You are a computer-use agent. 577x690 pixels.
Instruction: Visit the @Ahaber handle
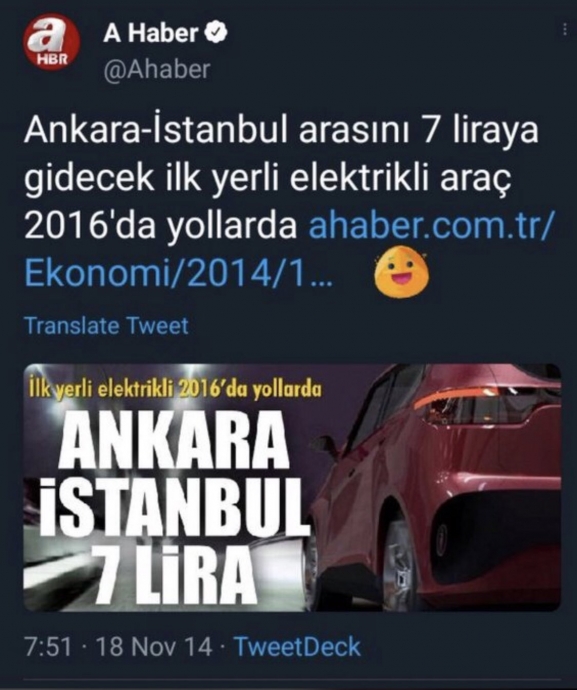pos(157,70)
